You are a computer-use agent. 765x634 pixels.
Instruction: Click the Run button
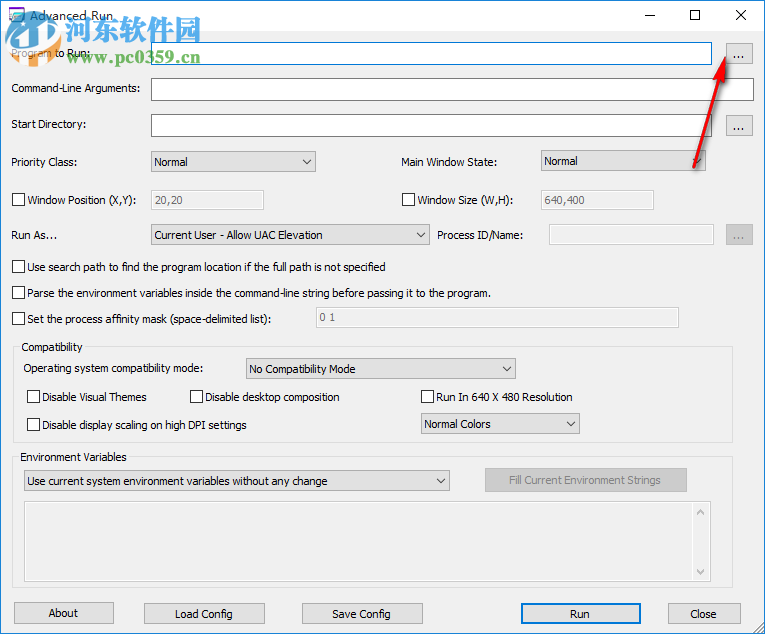click(x=581, y=614)
